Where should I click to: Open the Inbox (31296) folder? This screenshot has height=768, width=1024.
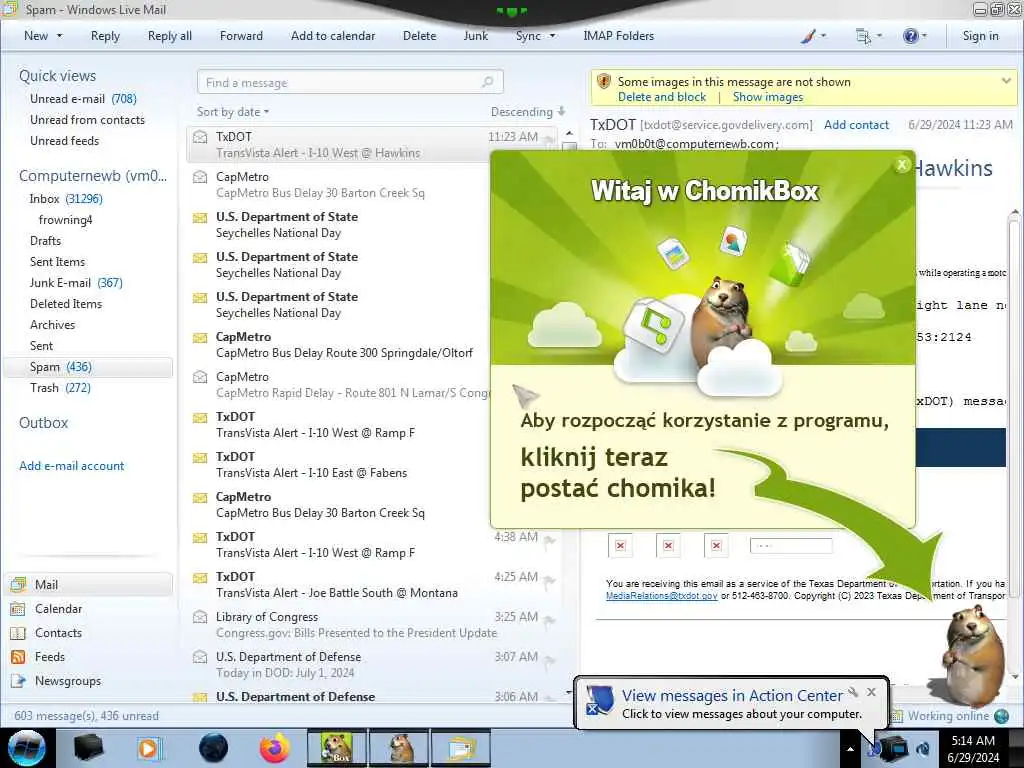pyautogui.click(x=65, y=199)
